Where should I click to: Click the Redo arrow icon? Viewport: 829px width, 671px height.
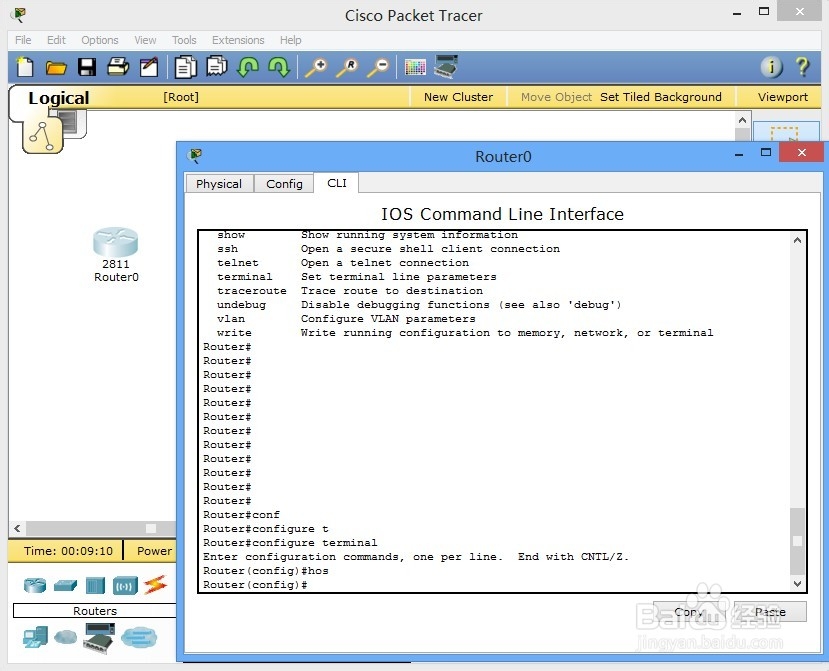pos(279,67)
